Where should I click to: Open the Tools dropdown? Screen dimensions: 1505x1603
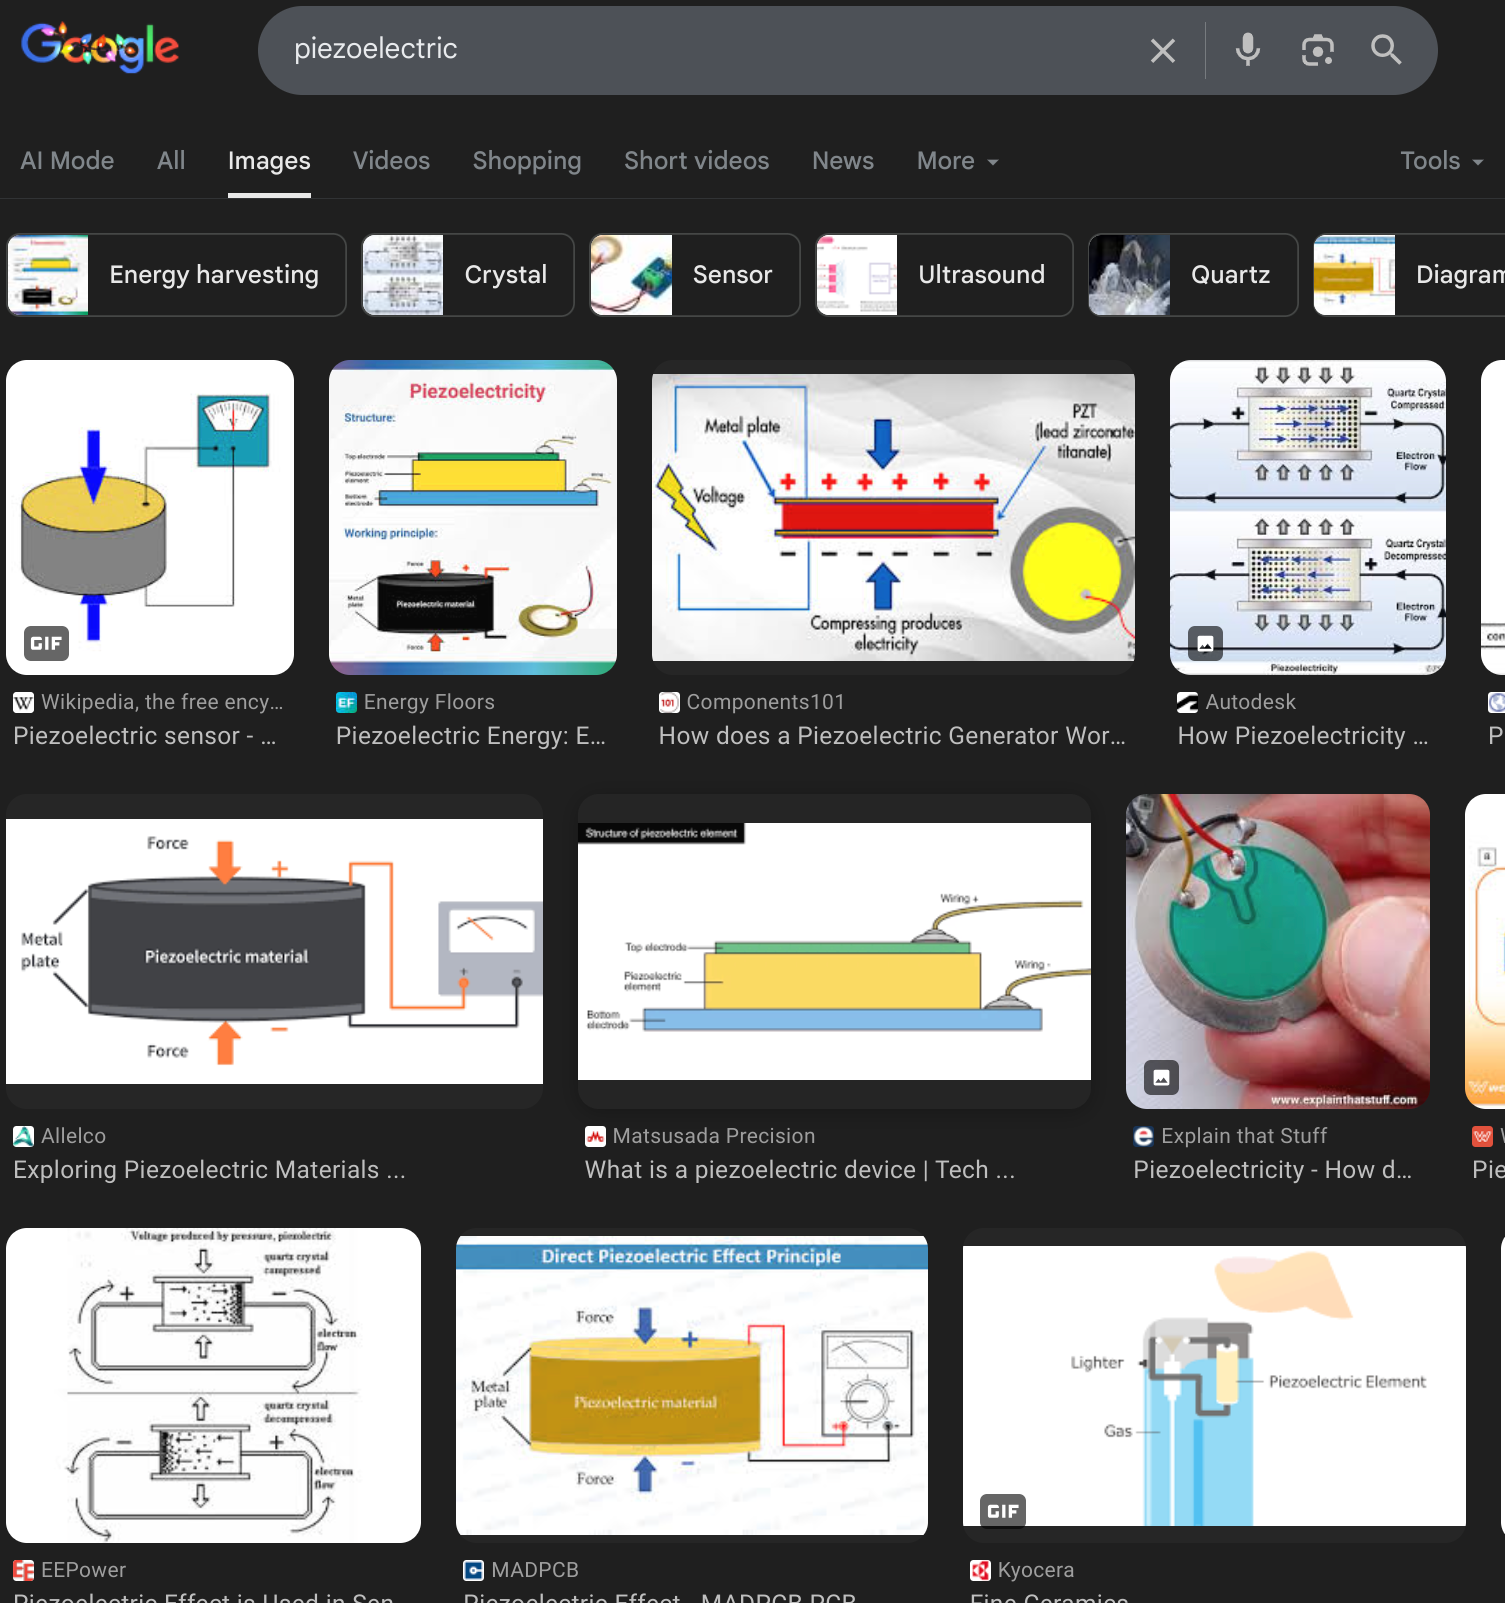click(x=1441, y=161)
